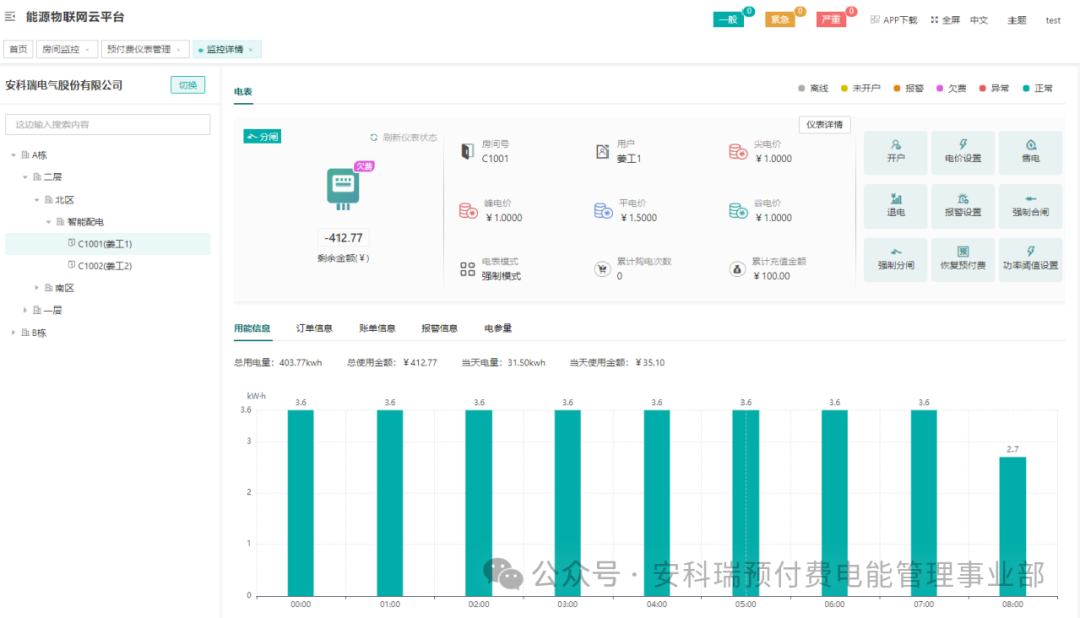Image resolution: width=1080 pixels, height=618 pixels.
Task: Open the 仪表详情 meter details button
Action: point(824,125)
